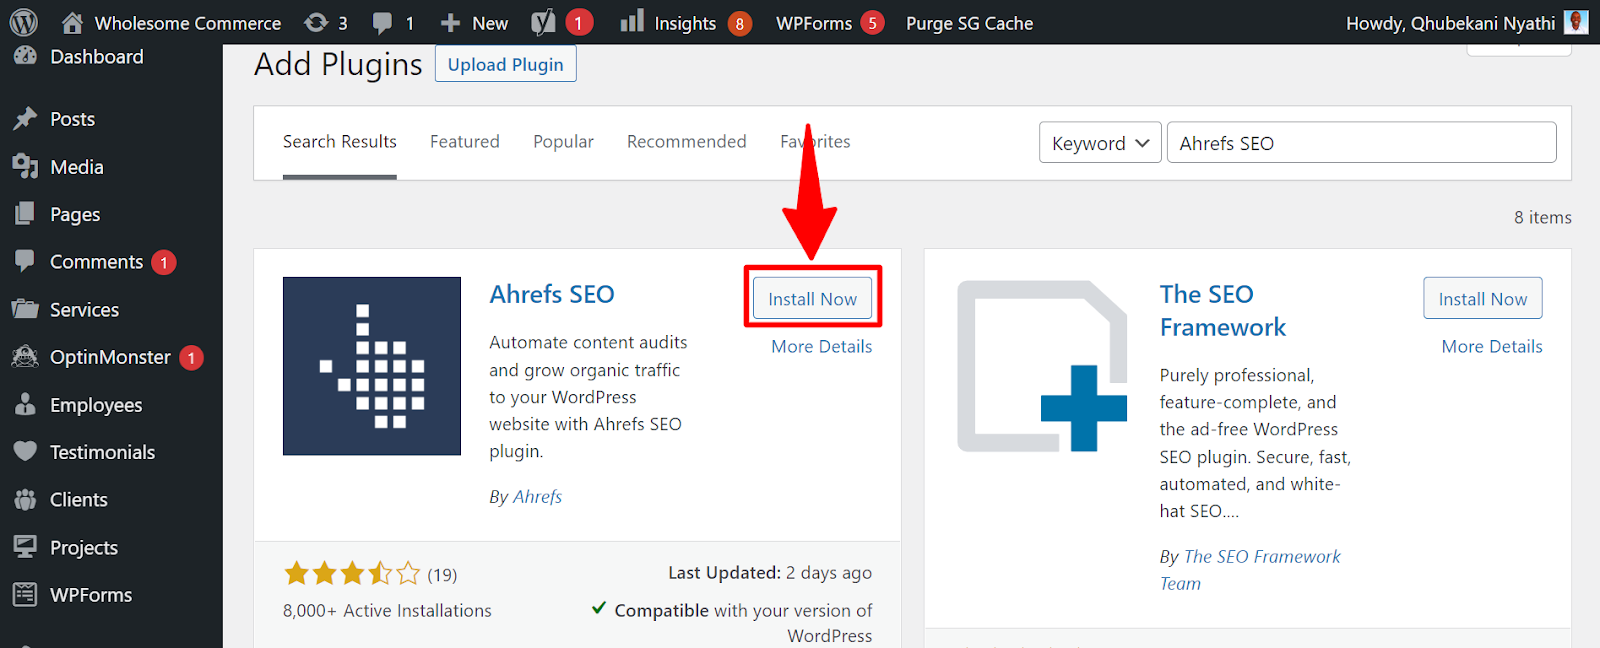The height and width of the screenshot is (648, 1600).
Task: Open the Employees menu item
Action: point(96,405)
